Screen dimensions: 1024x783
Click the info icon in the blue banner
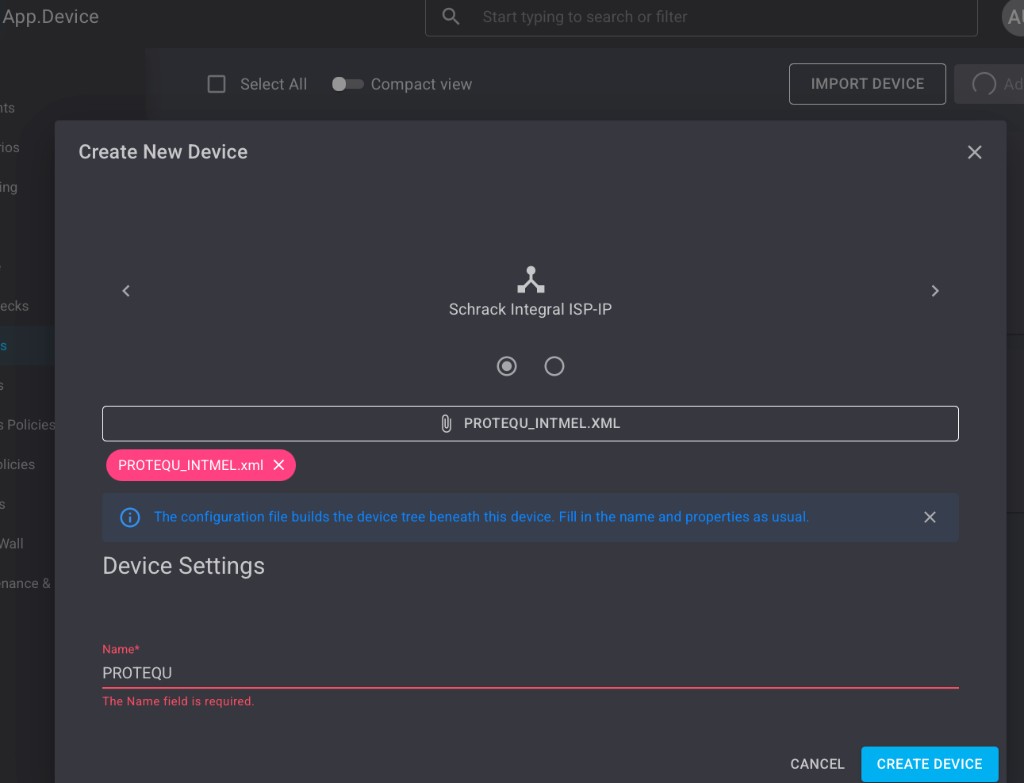130,517
